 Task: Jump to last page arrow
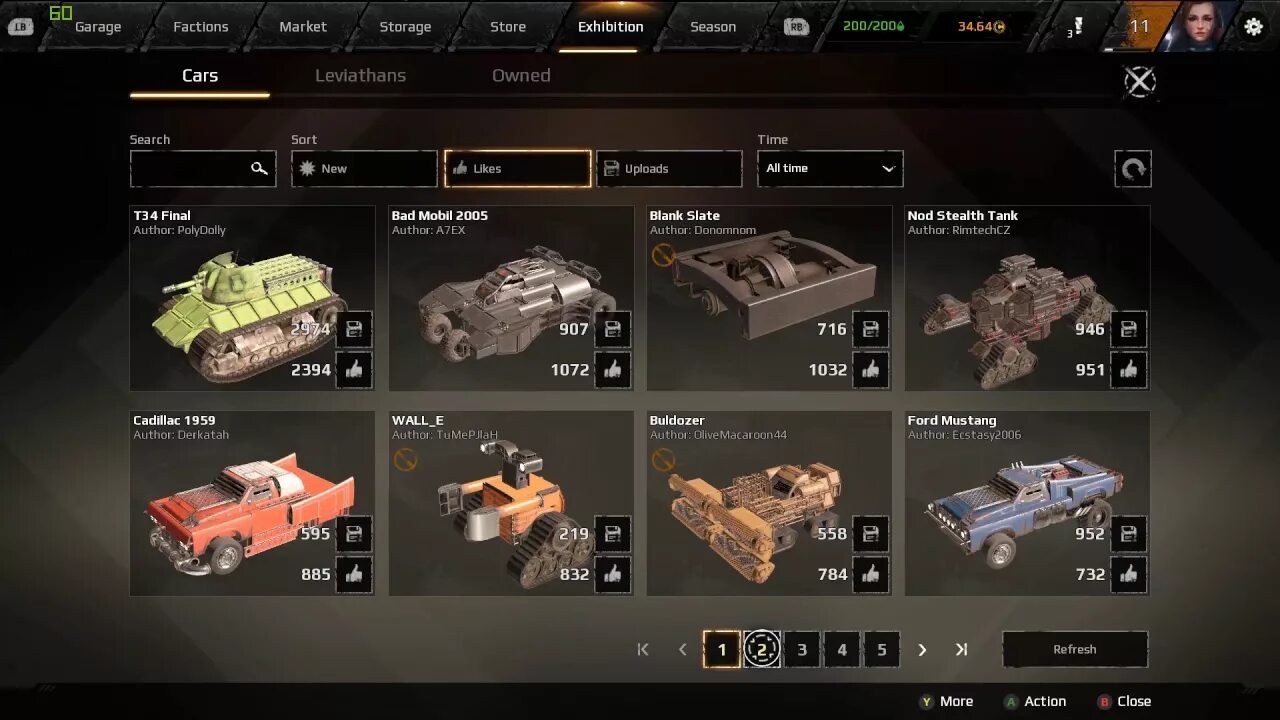(961, 650)
